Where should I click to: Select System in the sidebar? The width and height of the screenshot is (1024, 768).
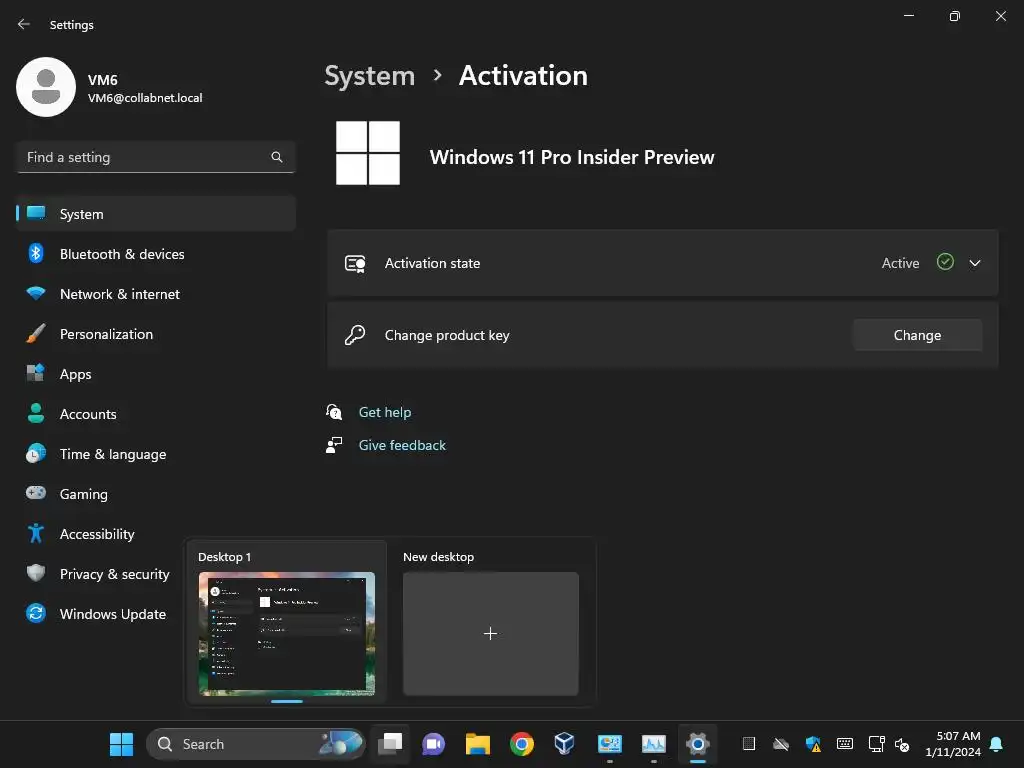coord(155,214)
